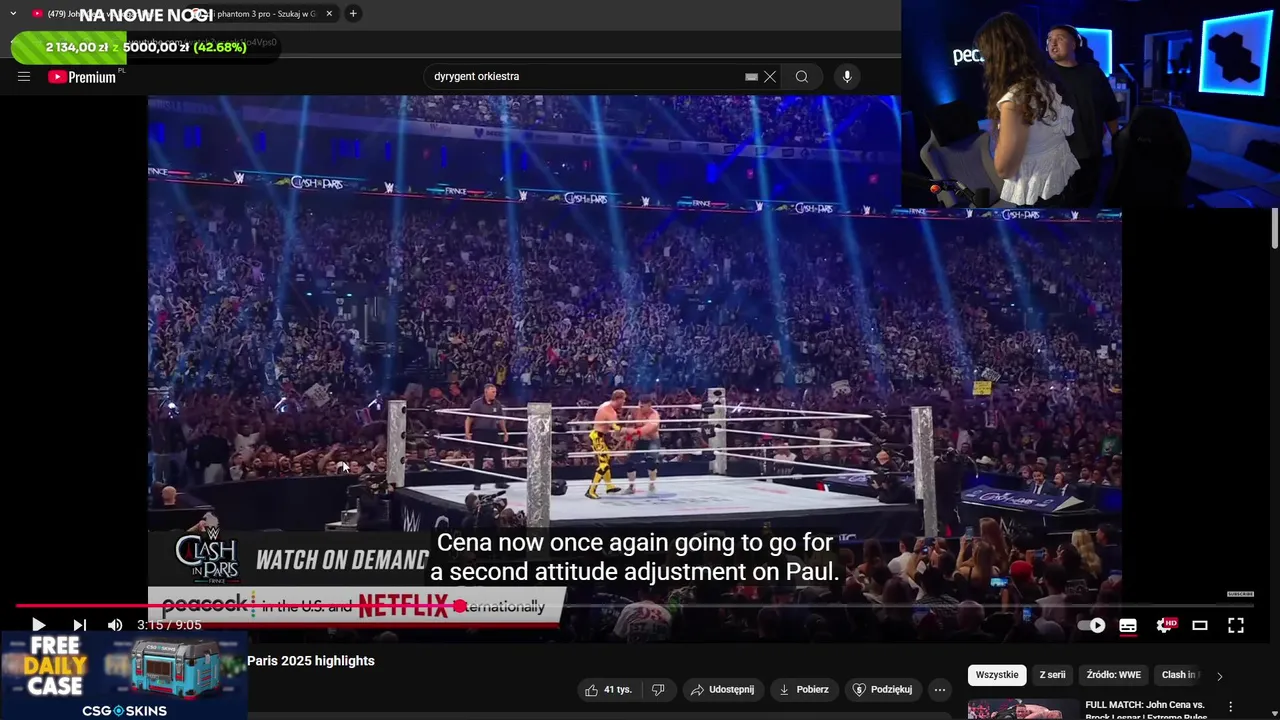1280x720 pixels.
Task: Click the 'Paris 2025 highlights' video title
Action: click(x=311, y=661)
